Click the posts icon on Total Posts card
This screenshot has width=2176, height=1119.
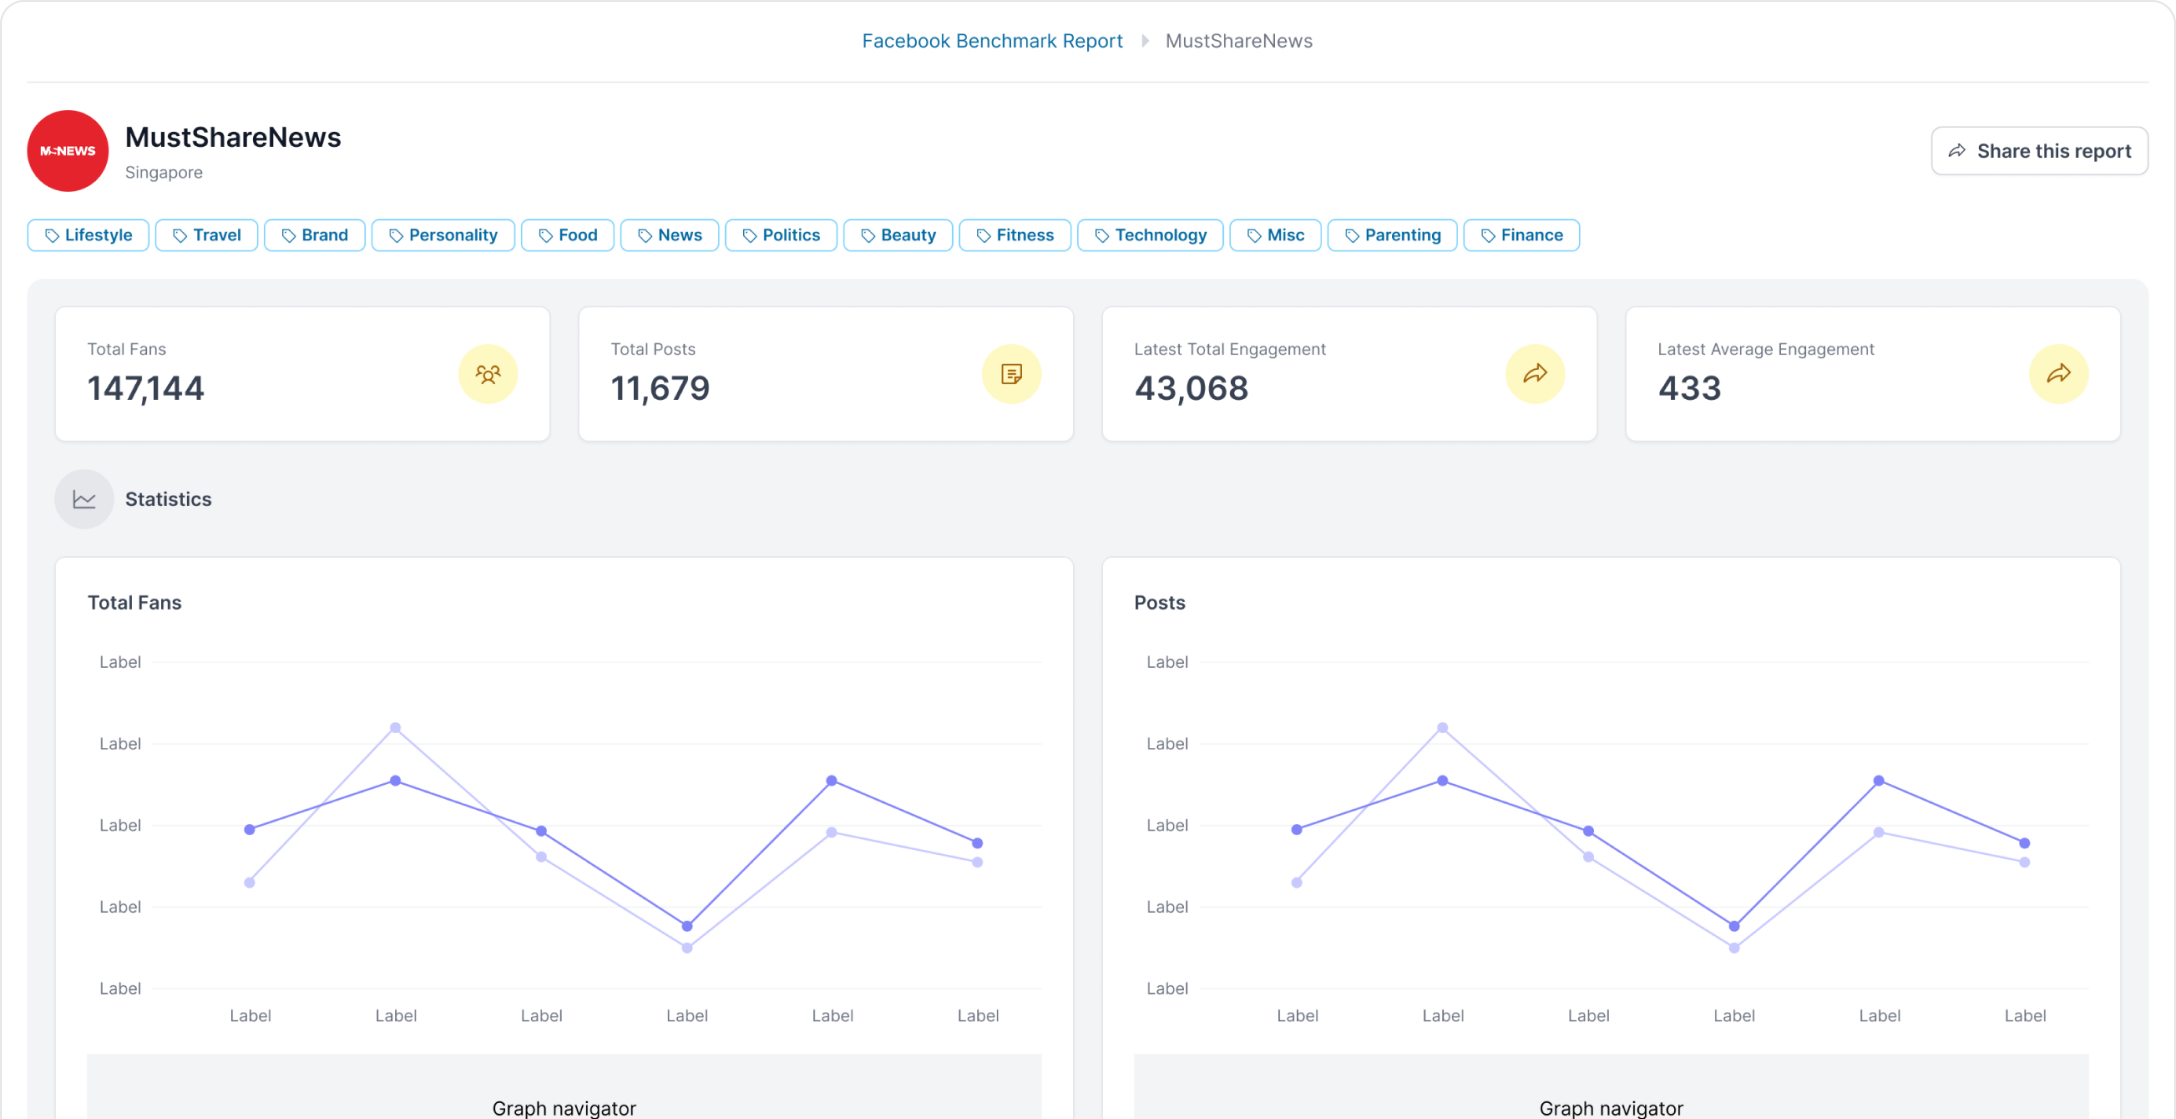1012,374
